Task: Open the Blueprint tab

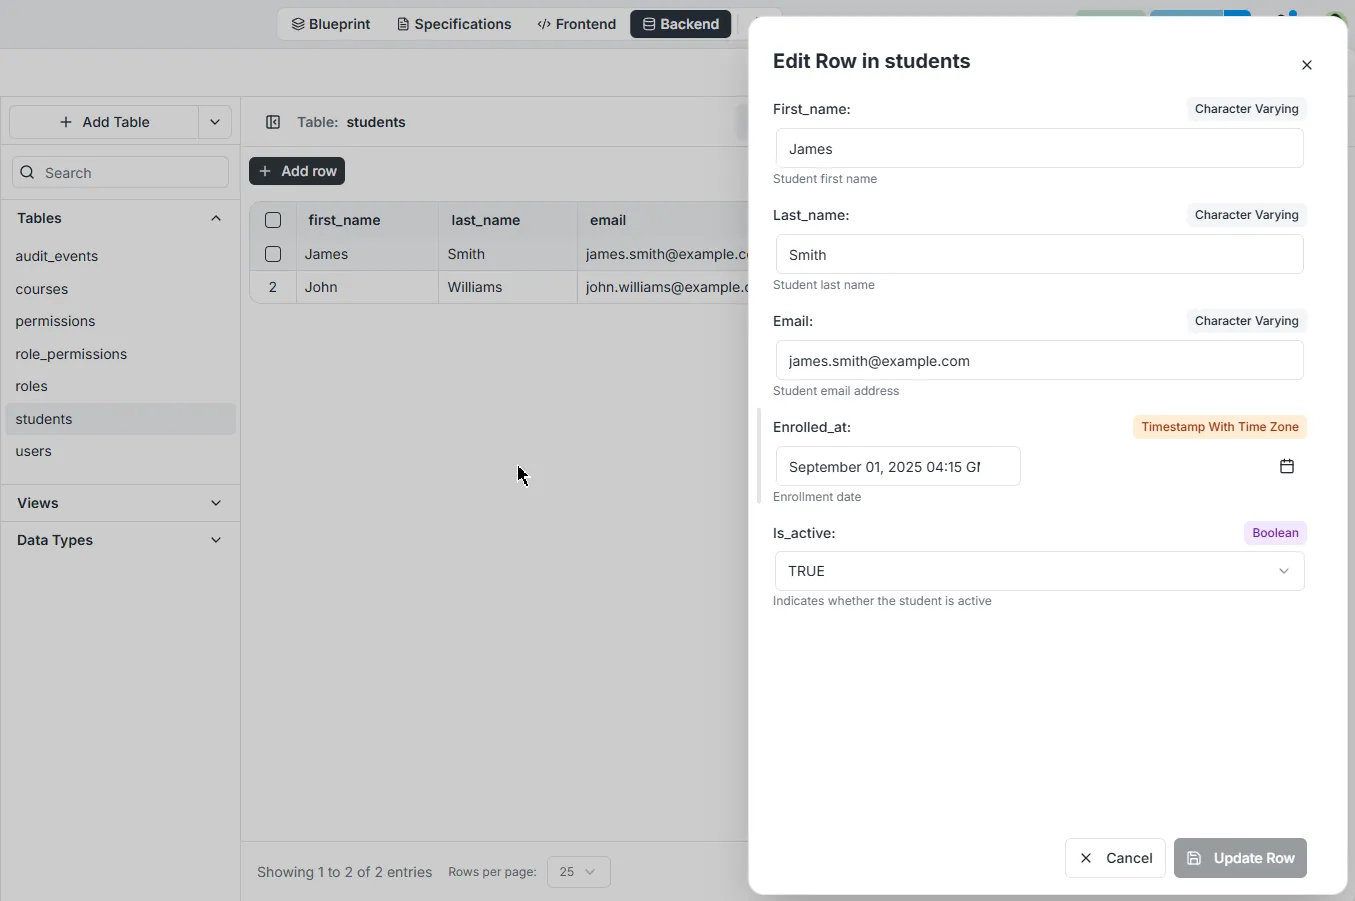Action: click(x=331, y=24)
